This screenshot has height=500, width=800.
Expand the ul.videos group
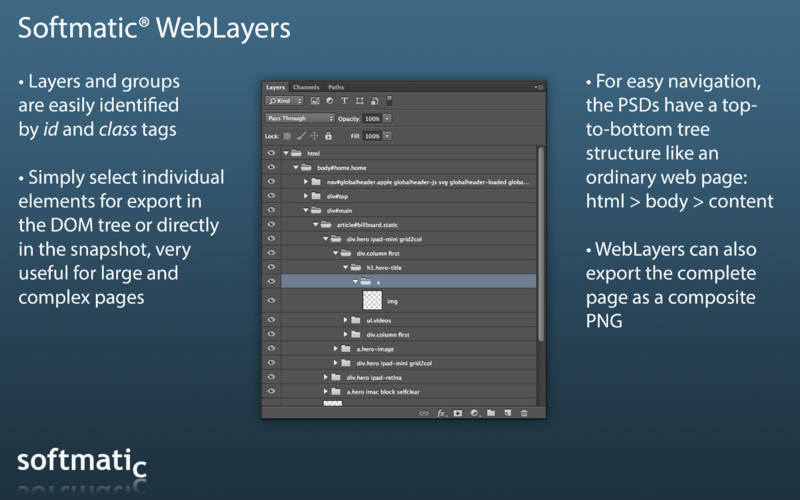[x=345, y=320]
